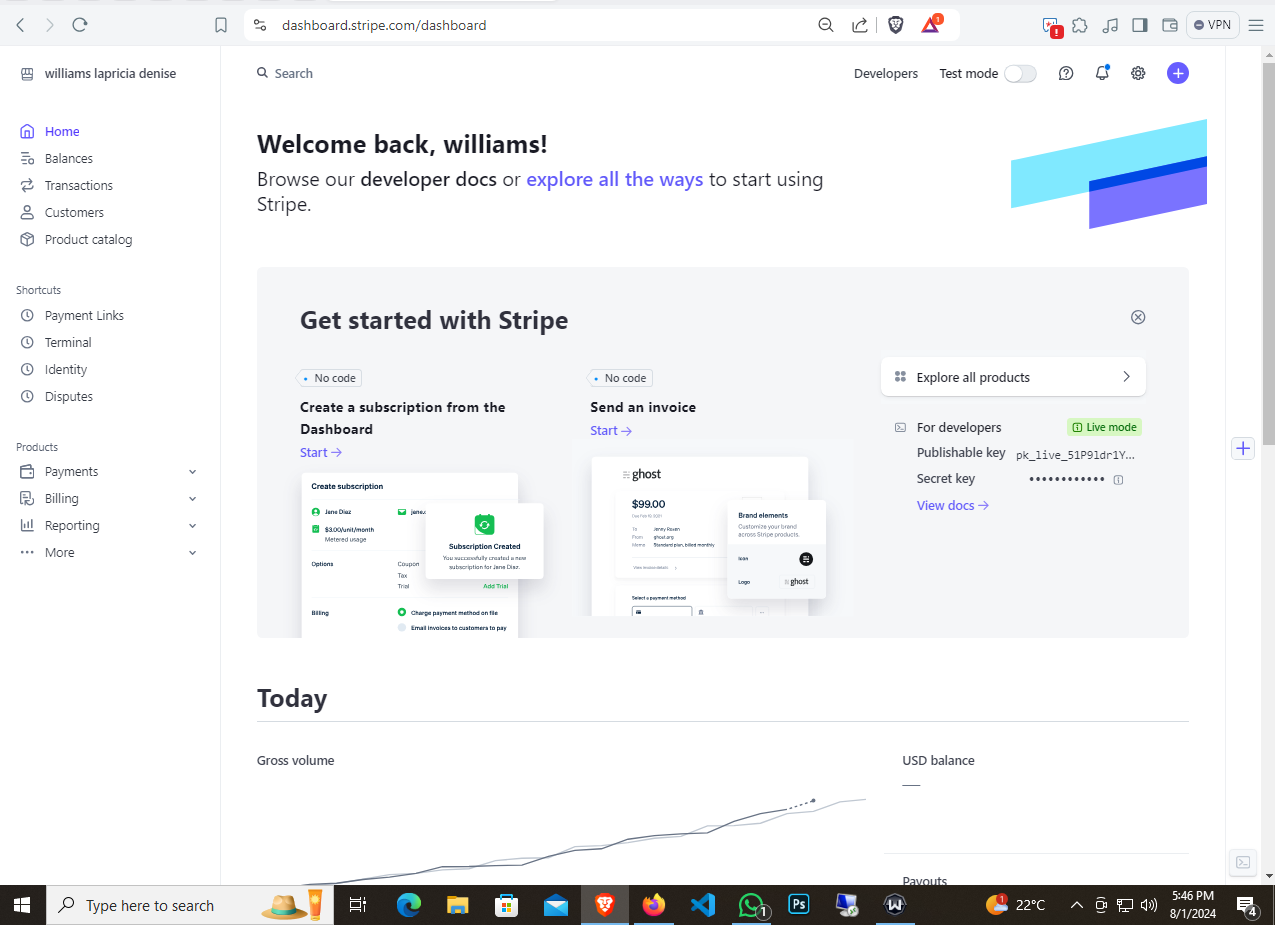Open Visual Studio Code from taskbar

(702, 905)
